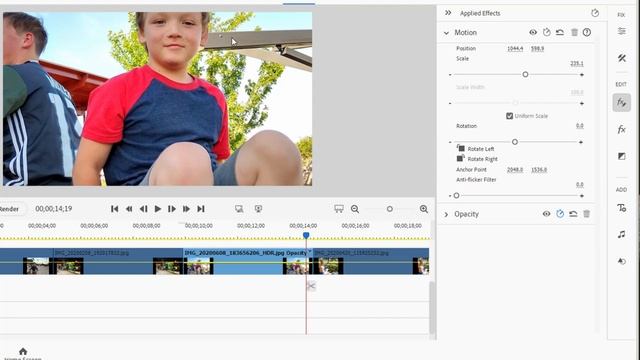The height and width of the screenshot is (360, 640).
Task: Edit the Anchor Point Y value 1536.0
Action: pyautogui.click(x=539, y=170)
